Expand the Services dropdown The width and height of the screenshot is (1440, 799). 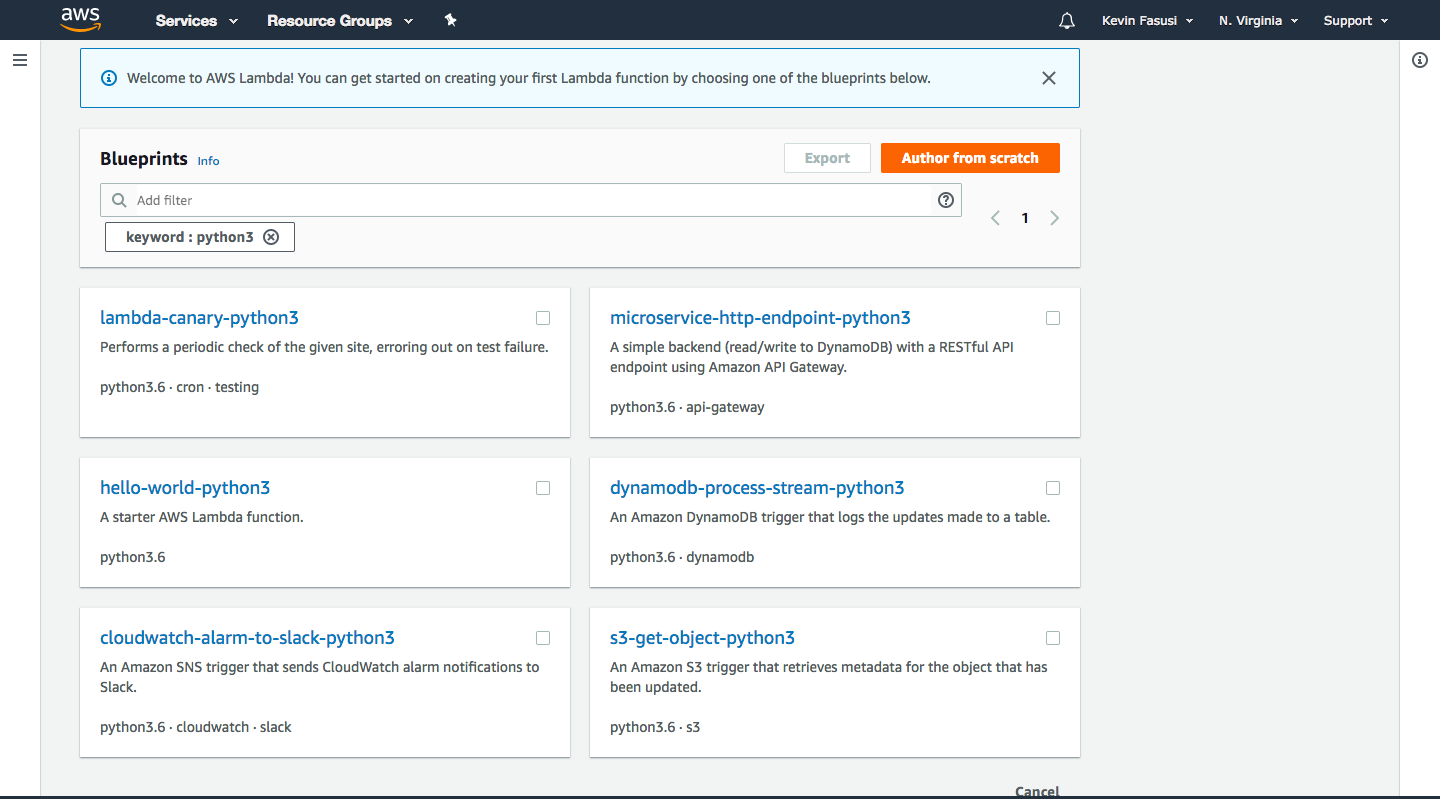click(197, 20)
